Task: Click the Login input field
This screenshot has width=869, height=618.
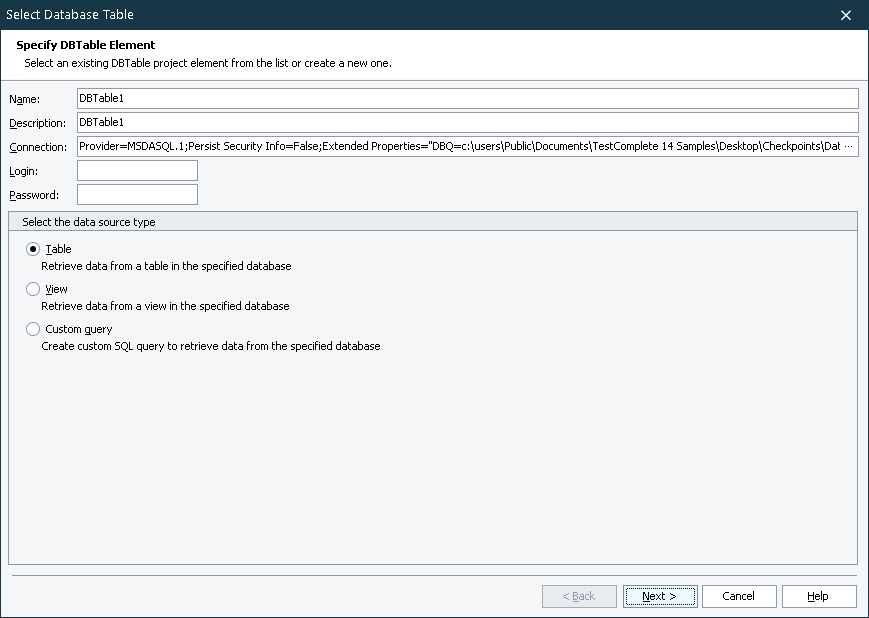Action: pos(137,170)
